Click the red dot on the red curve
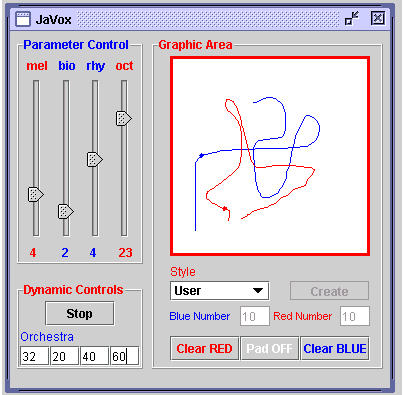The width and height of the screenshot is (403, 395). click(225, 209)
